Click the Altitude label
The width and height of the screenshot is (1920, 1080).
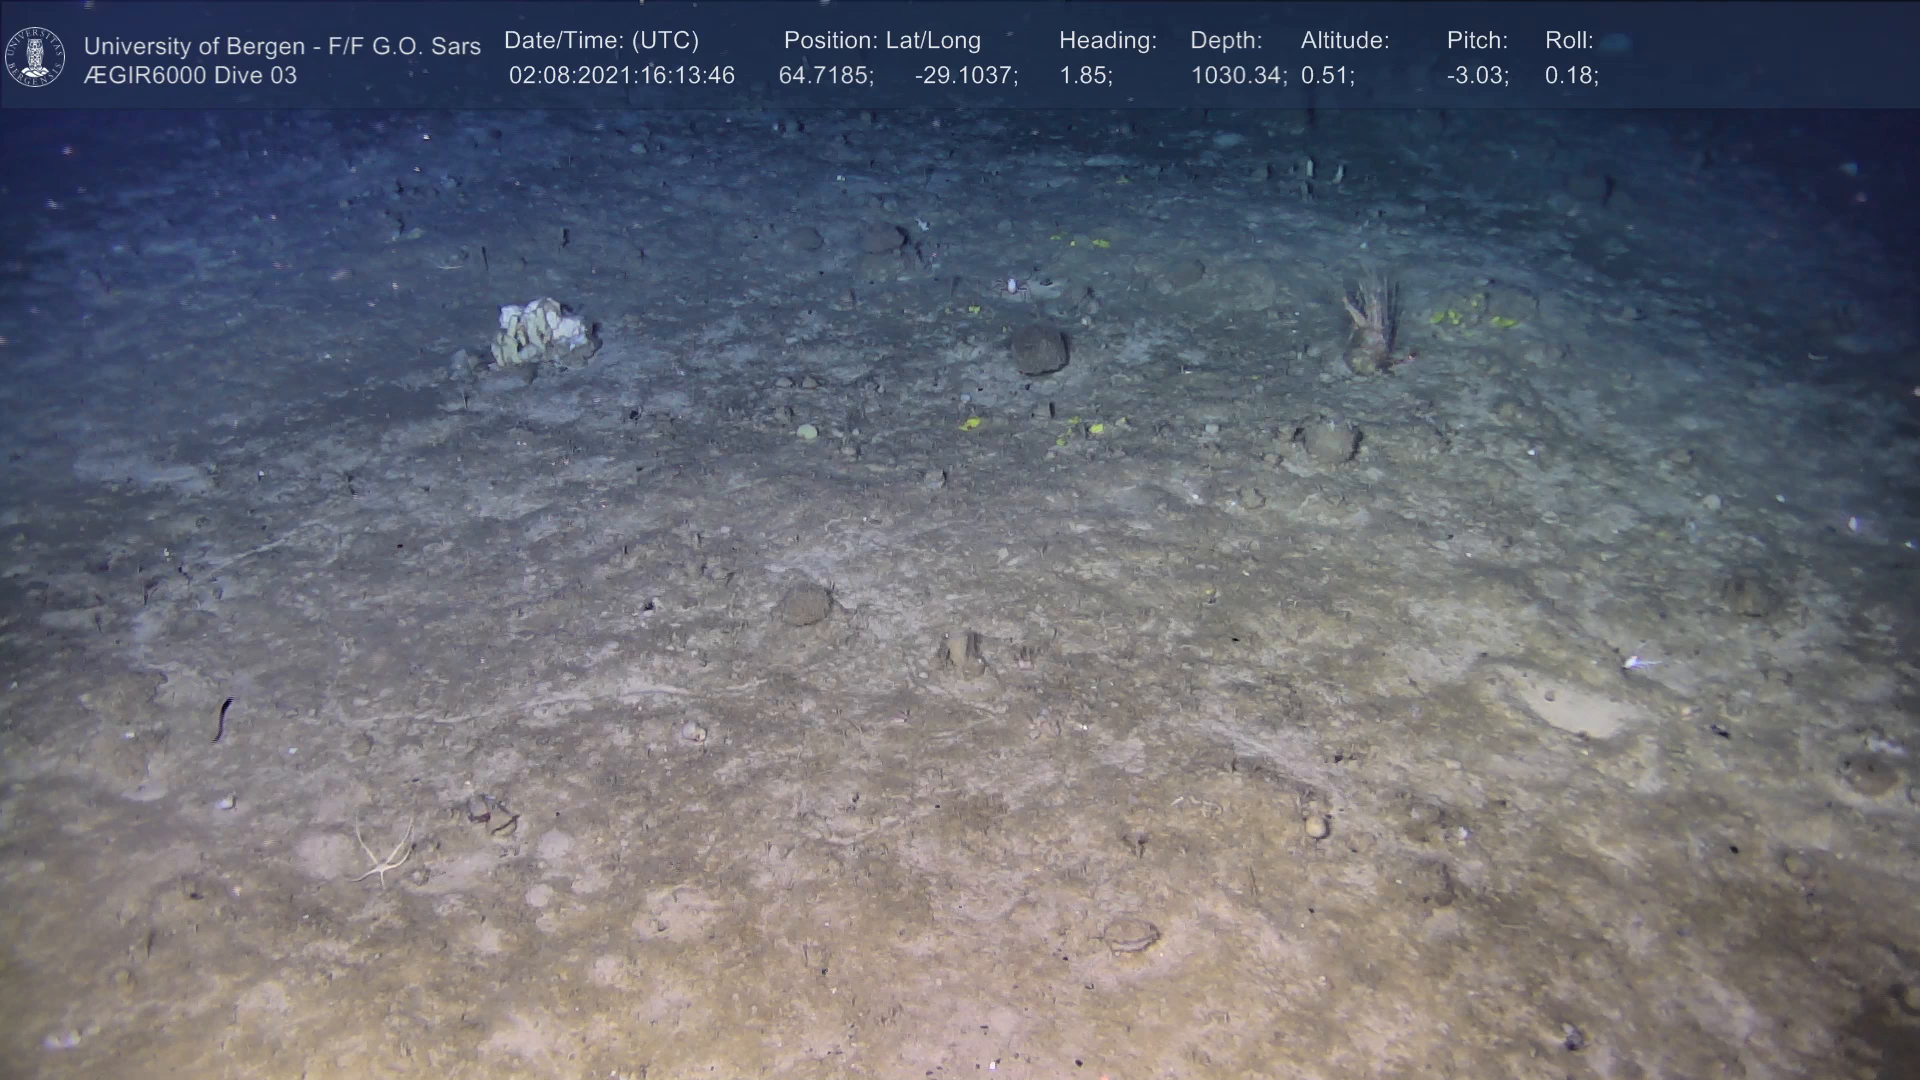[x=1344, y=41]
